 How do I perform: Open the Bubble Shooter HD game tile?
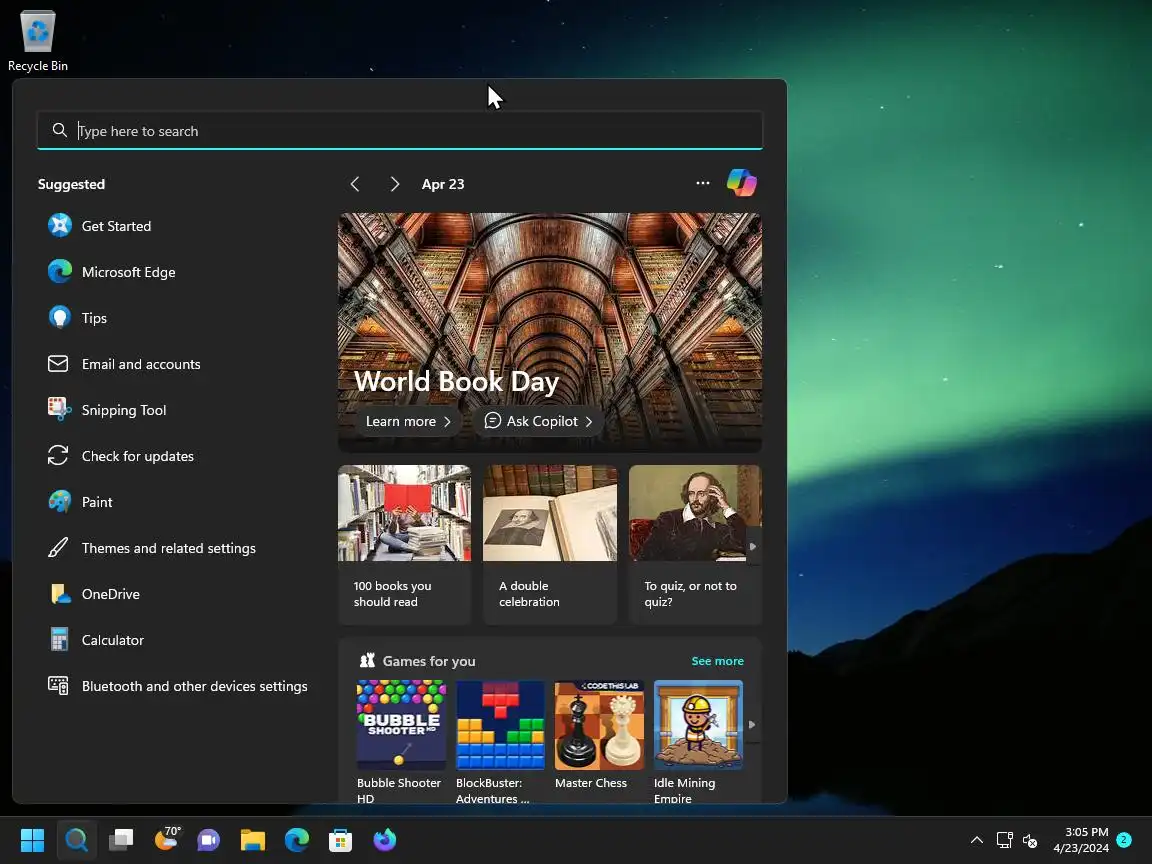[401, 742]
